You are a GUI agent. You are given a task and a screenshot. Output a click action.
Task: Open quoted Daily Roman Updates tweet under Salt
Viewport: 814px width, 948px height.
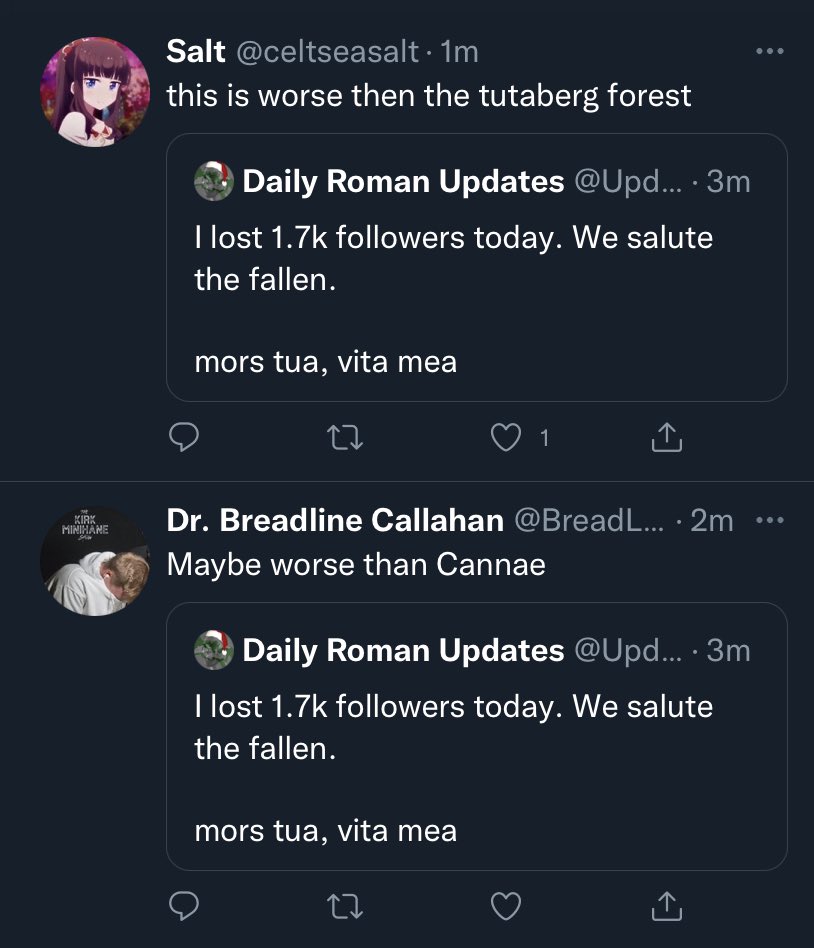pos(477,267)
